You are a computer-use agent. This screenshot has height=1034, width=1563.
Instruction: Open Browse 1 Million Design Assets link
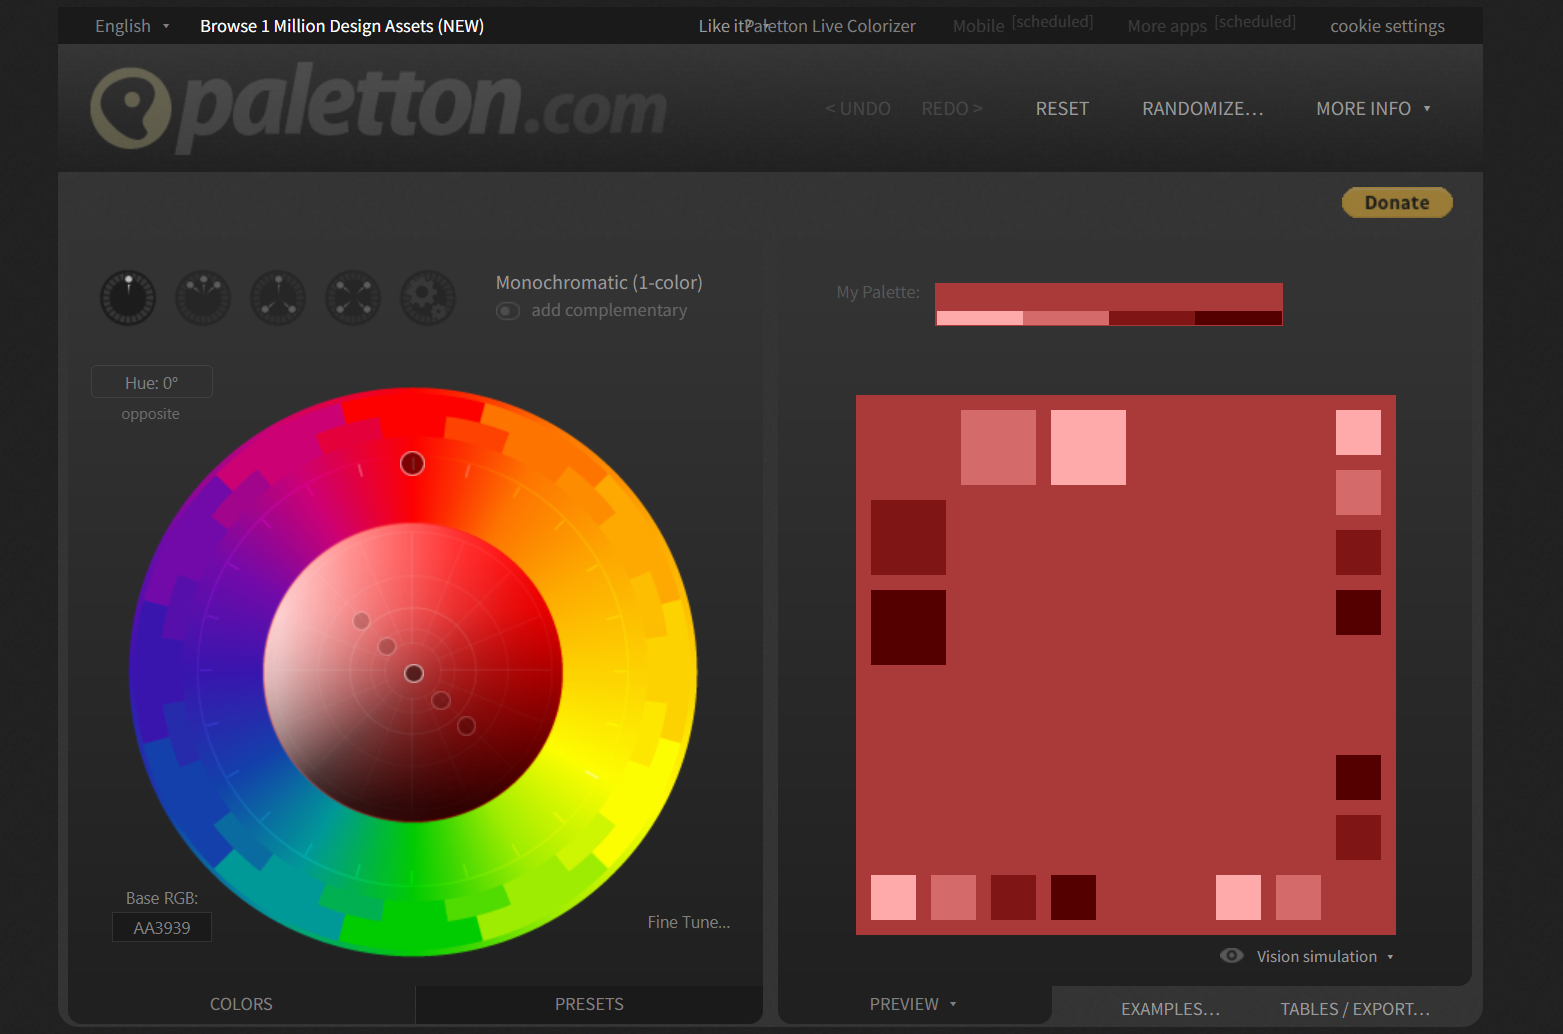click(x=342, y=26)
